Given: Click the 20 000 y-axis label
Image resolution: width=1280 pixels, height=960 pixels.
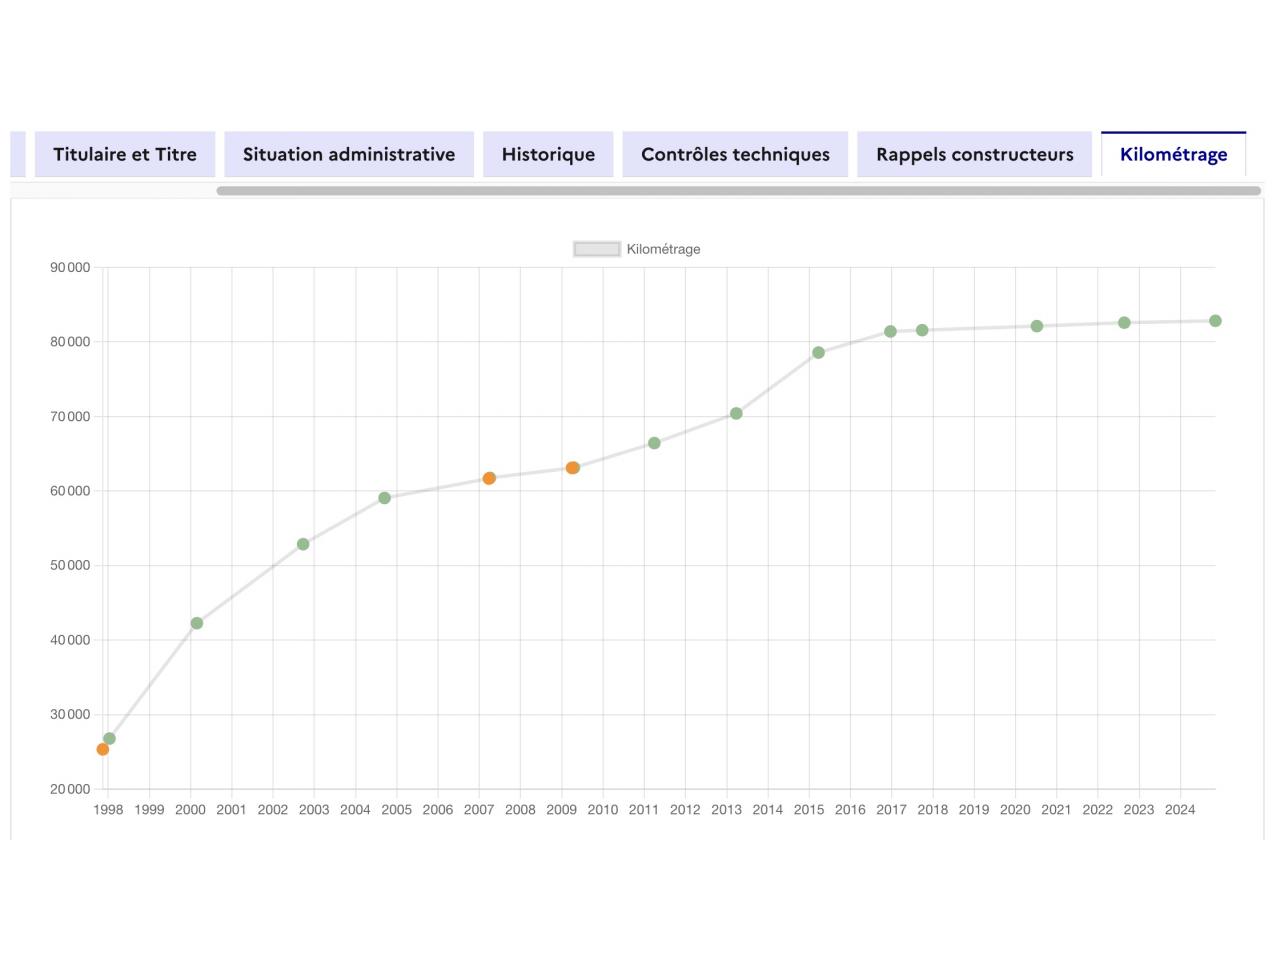Looking at the screenshot, I should [70, 789].
